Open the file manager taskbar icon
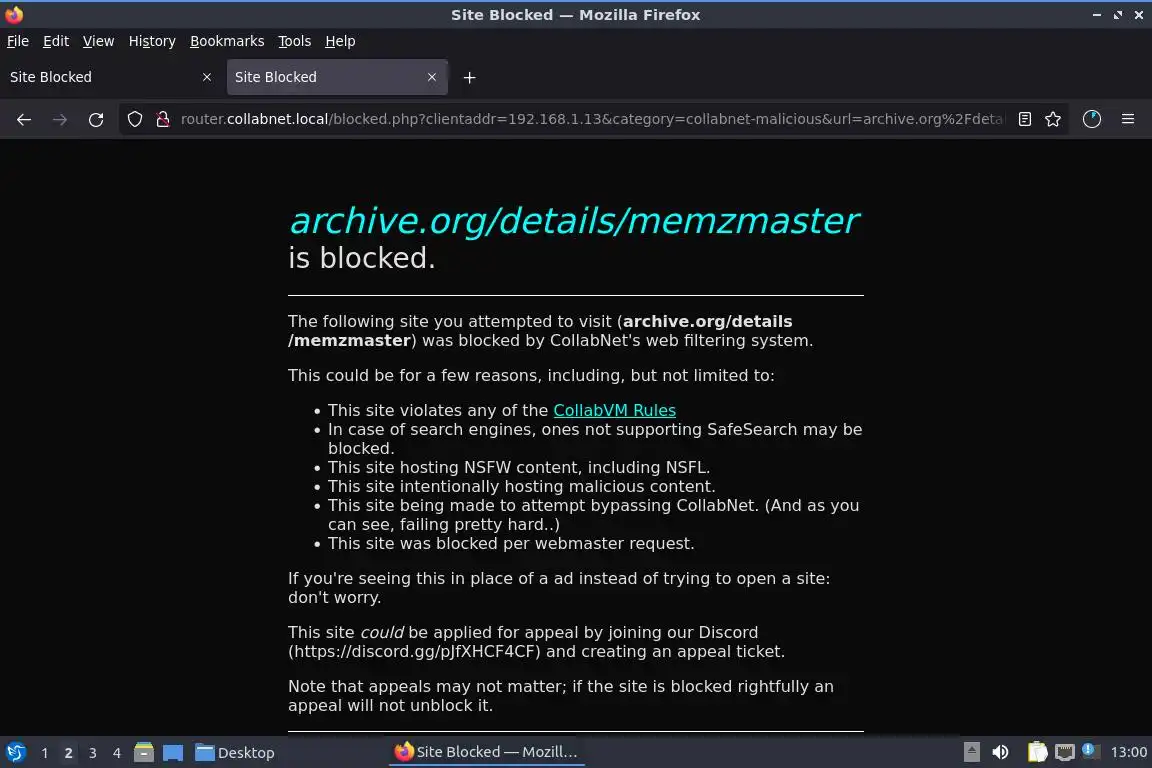Image resolution: width=1152 pixels, height=768 pixels. (x=144, y=752)
